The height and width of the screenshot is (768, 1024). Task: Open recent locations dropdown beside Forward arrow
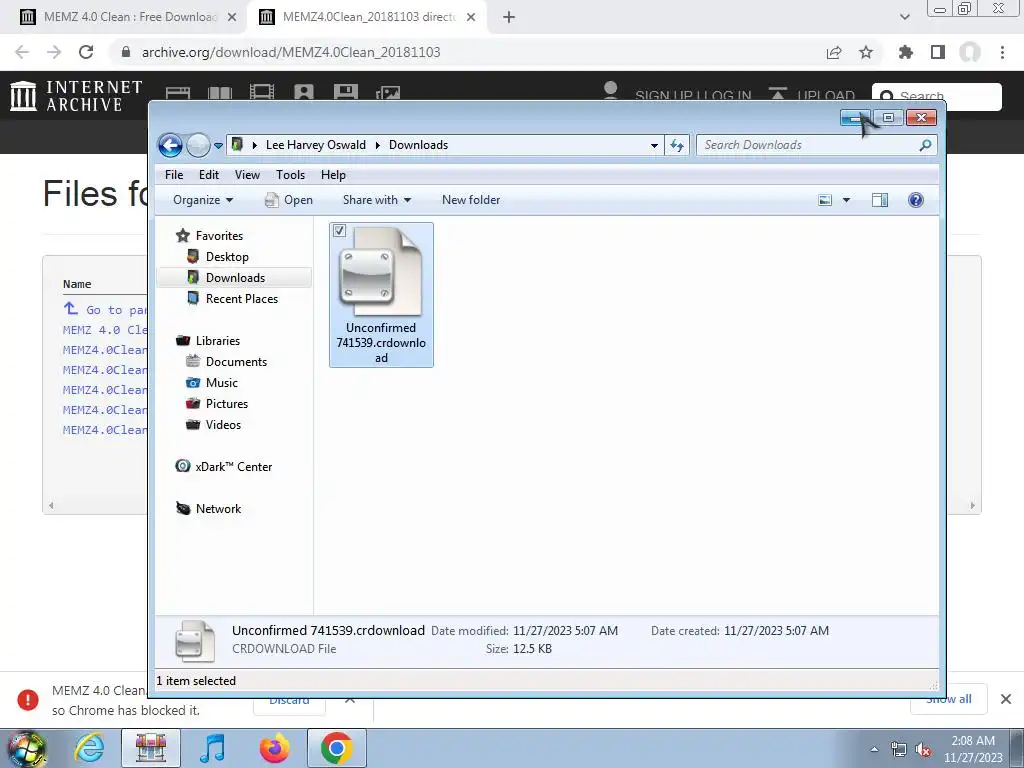tap(218, 146)
